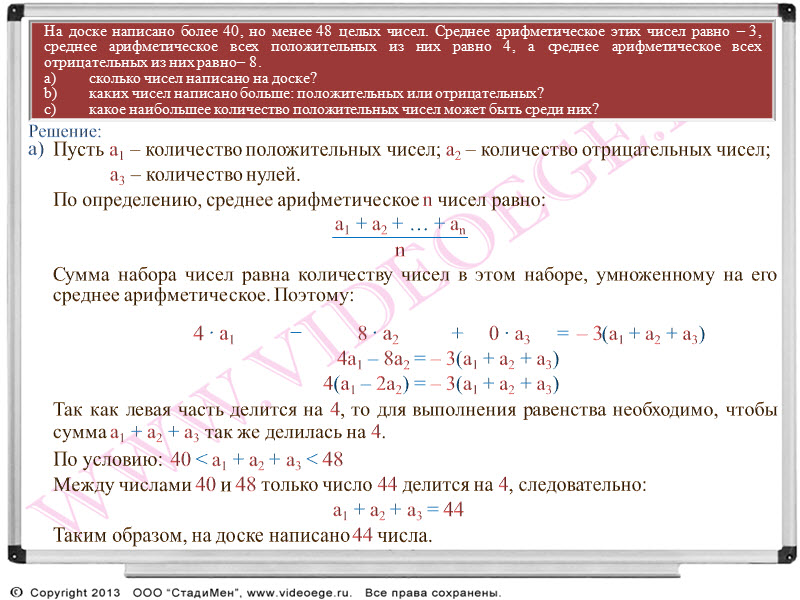The image size is (800, 600).
Task: Click the problem statement line starting "На доске написано более 40"
Action: 402,31
